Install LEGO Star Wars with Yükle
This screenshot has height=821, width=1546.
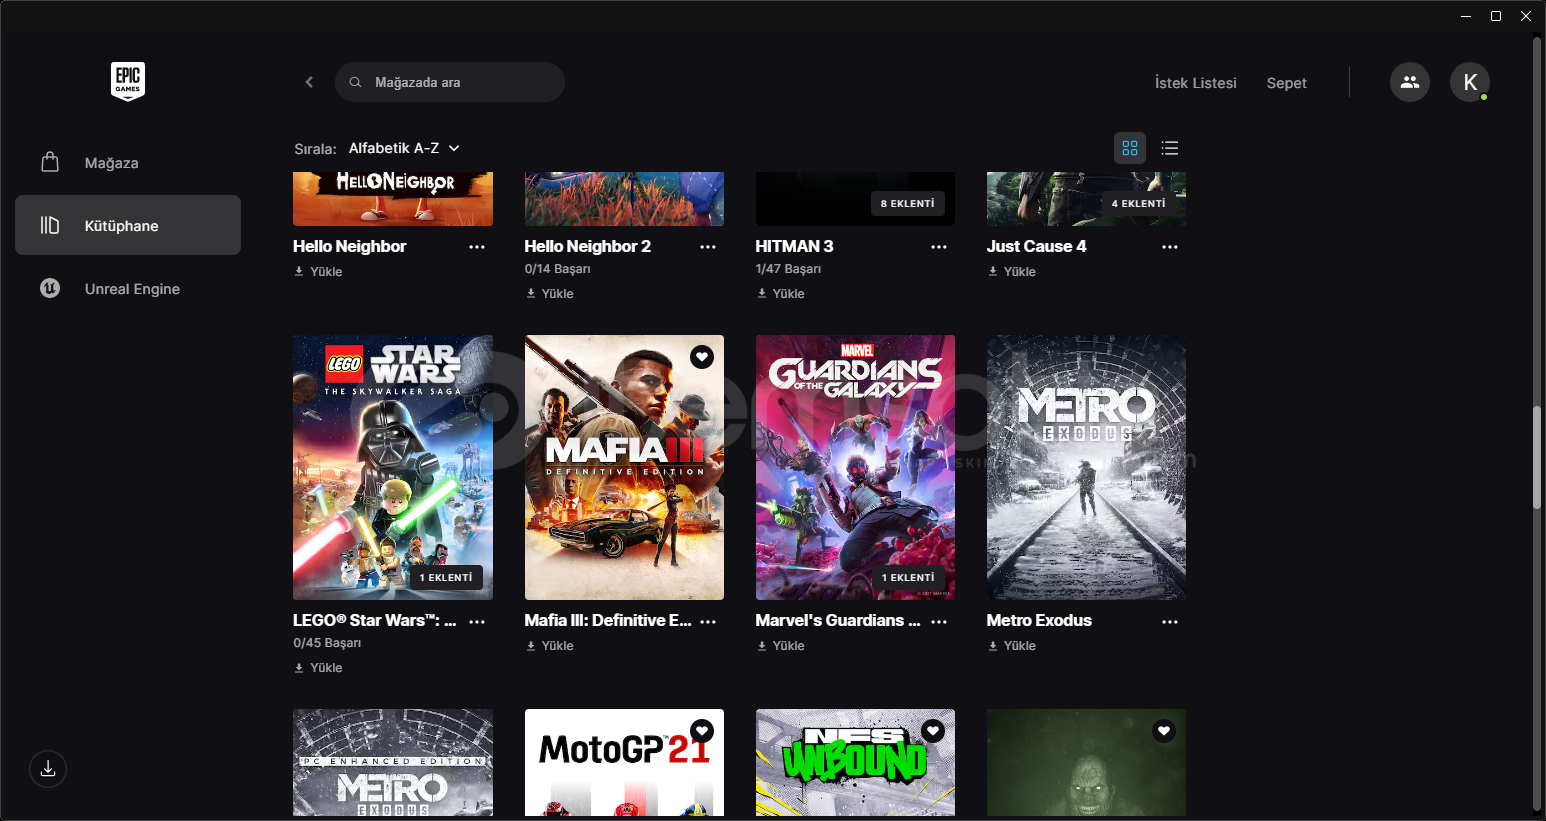click(x=318, y=667)
